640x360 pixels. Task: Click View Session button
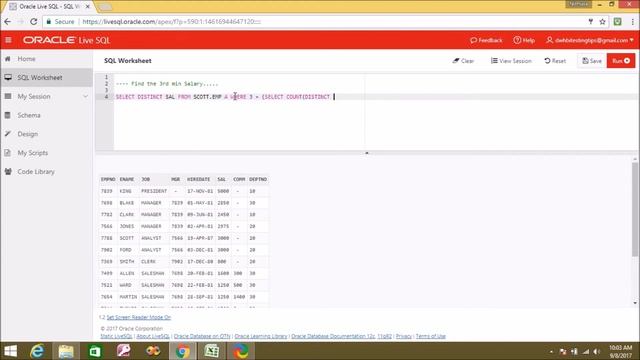pyautogui.click(x=511, y=61)
